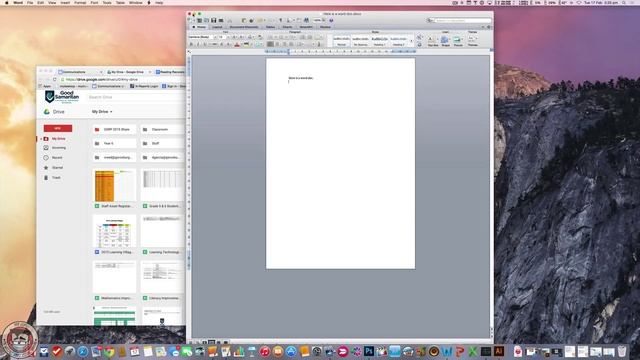
Task: Reload the Google Drive page in Chrome
Action: 55,79
